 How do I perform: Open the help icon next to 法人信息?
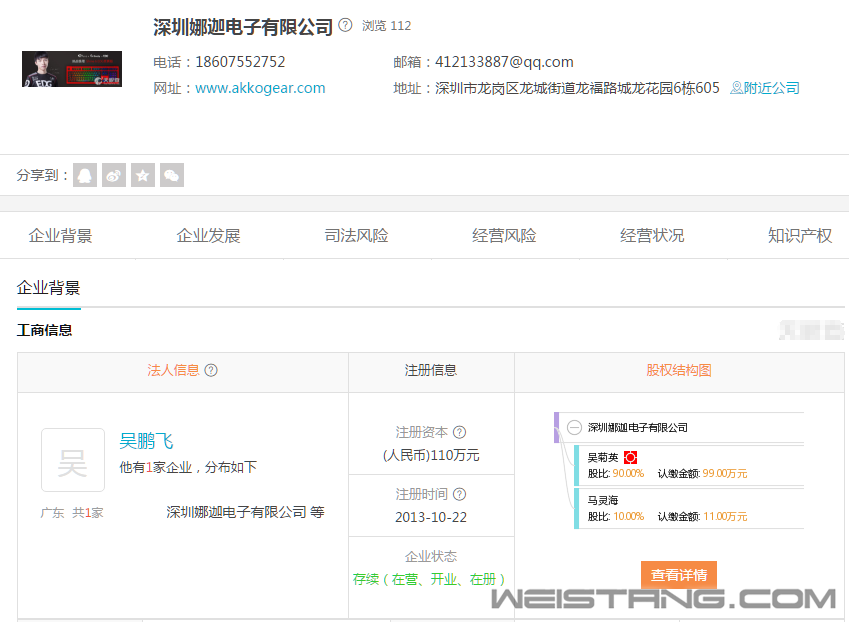pyautogui.click(x=211, y=370)
